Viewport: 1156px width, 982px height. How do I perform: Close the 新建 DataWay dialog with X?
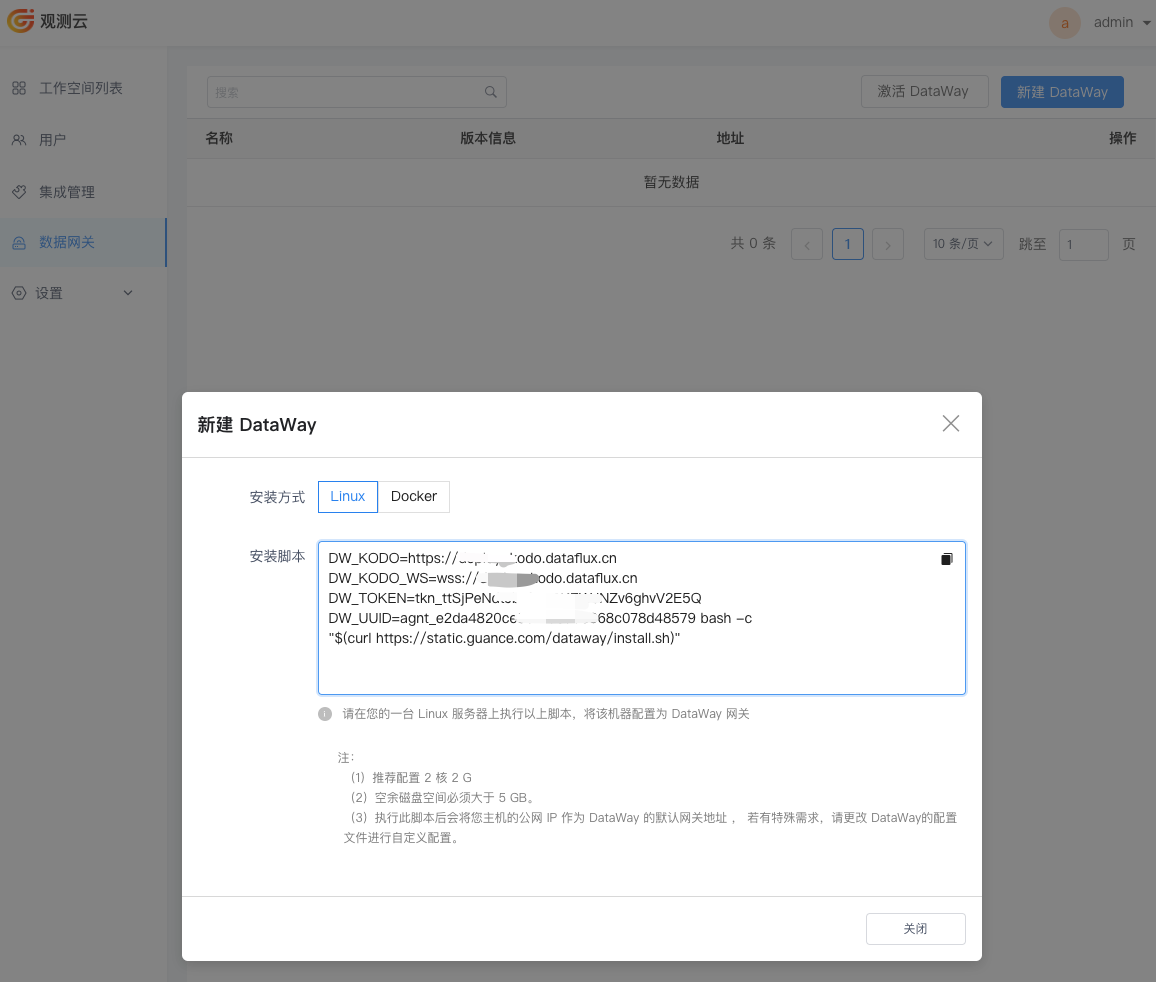950,423
